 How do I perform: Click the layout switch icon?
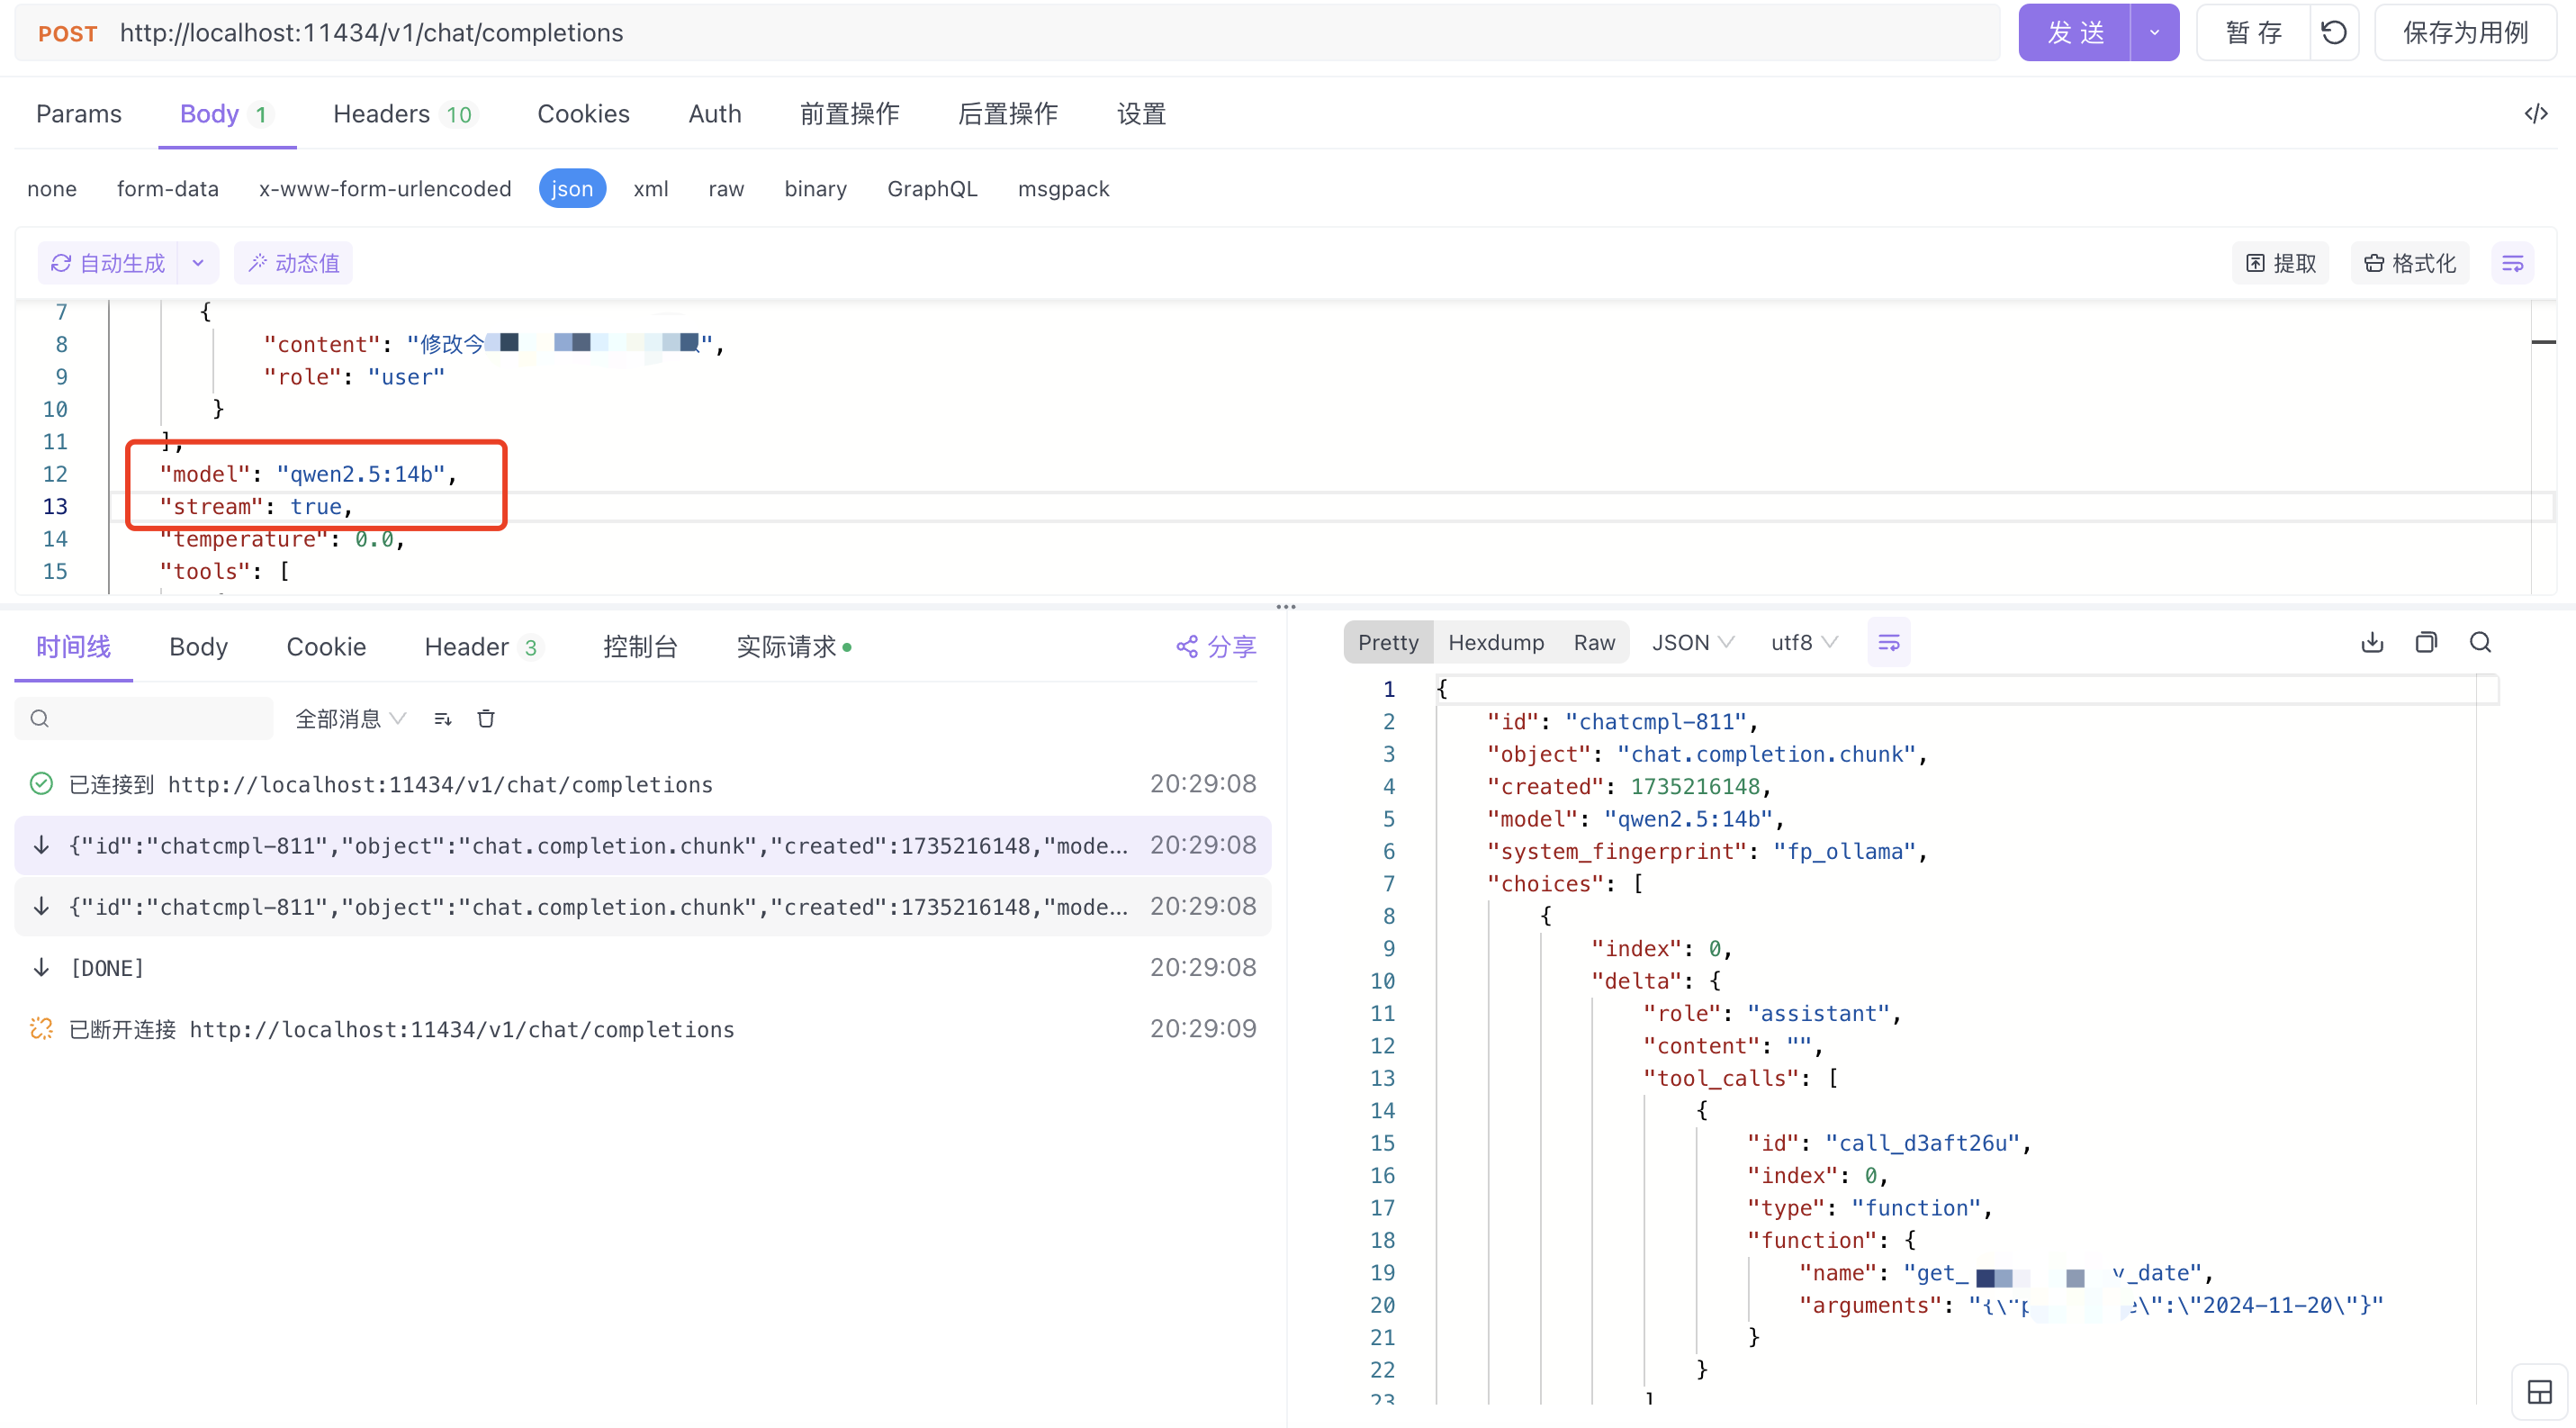pos(2539,1391)
